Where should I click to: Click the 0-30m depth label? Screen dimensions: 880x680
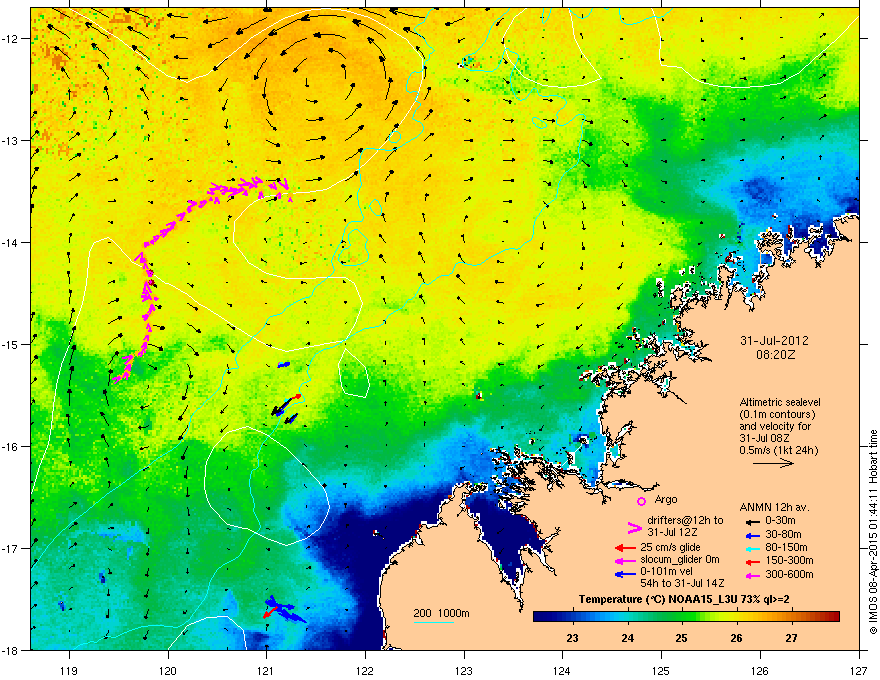pos(780,521)
